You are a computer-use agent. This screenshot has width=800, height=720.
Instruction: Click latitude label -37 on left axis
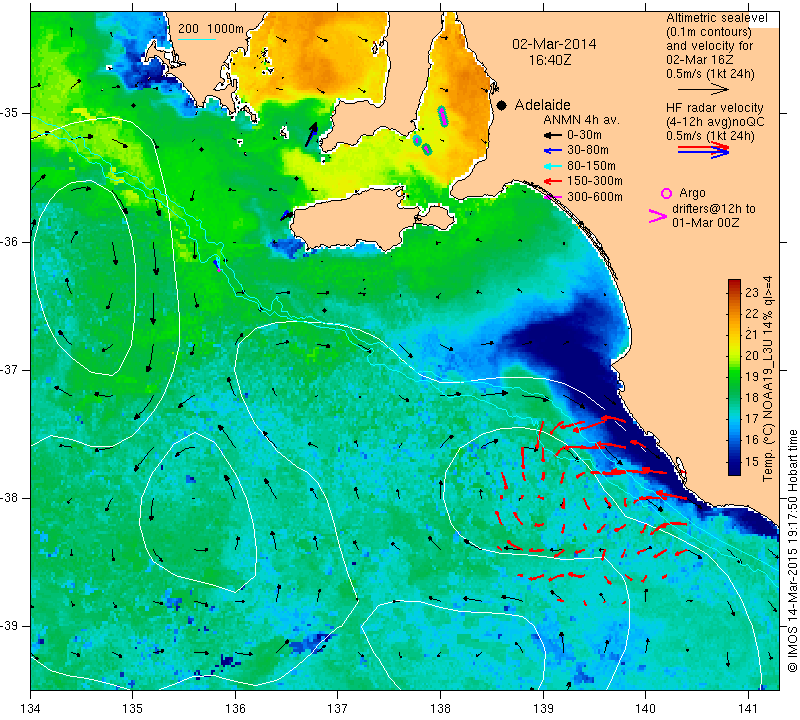point(11,369)
